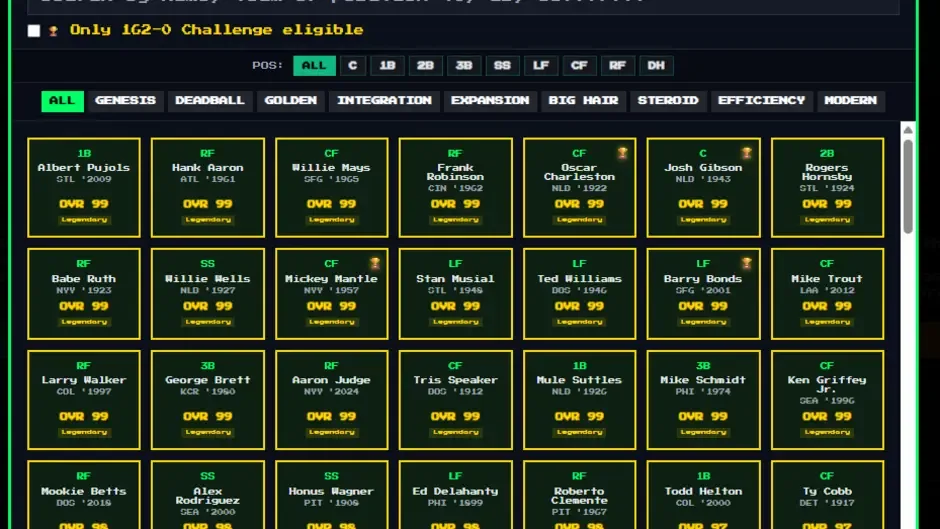Select INTEGRATION era filter
Viewport: 940px width, 529px height.
384,101
